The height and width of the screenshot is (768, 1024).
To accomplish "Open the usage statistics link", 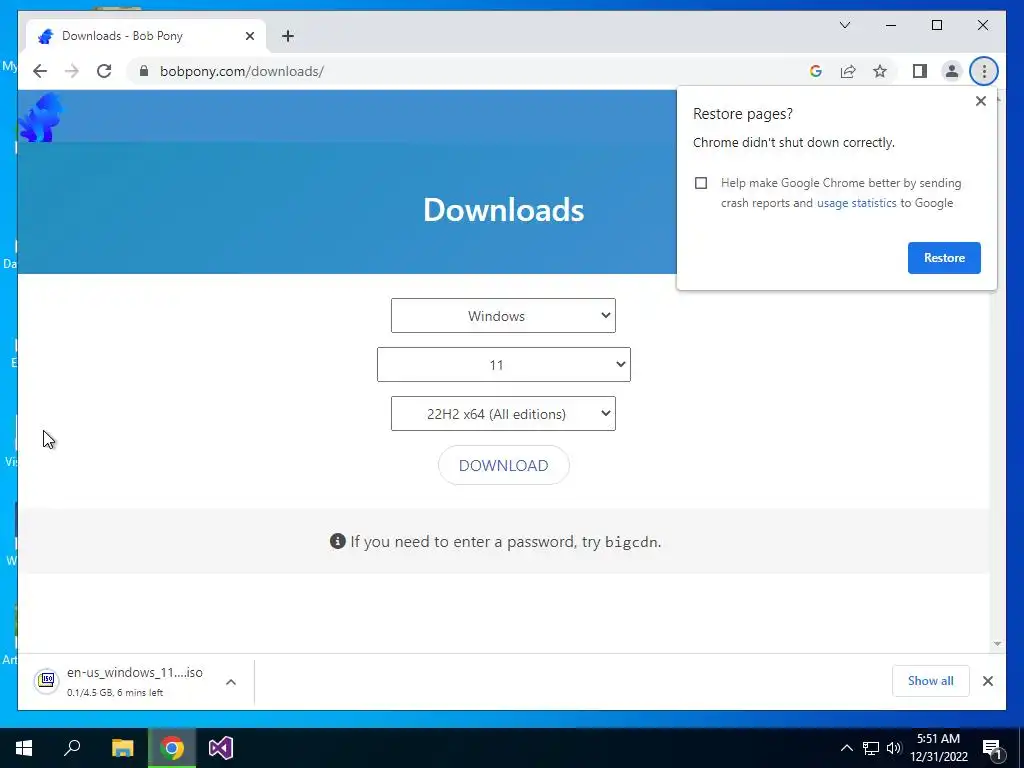I will click(x=856, y=203).
